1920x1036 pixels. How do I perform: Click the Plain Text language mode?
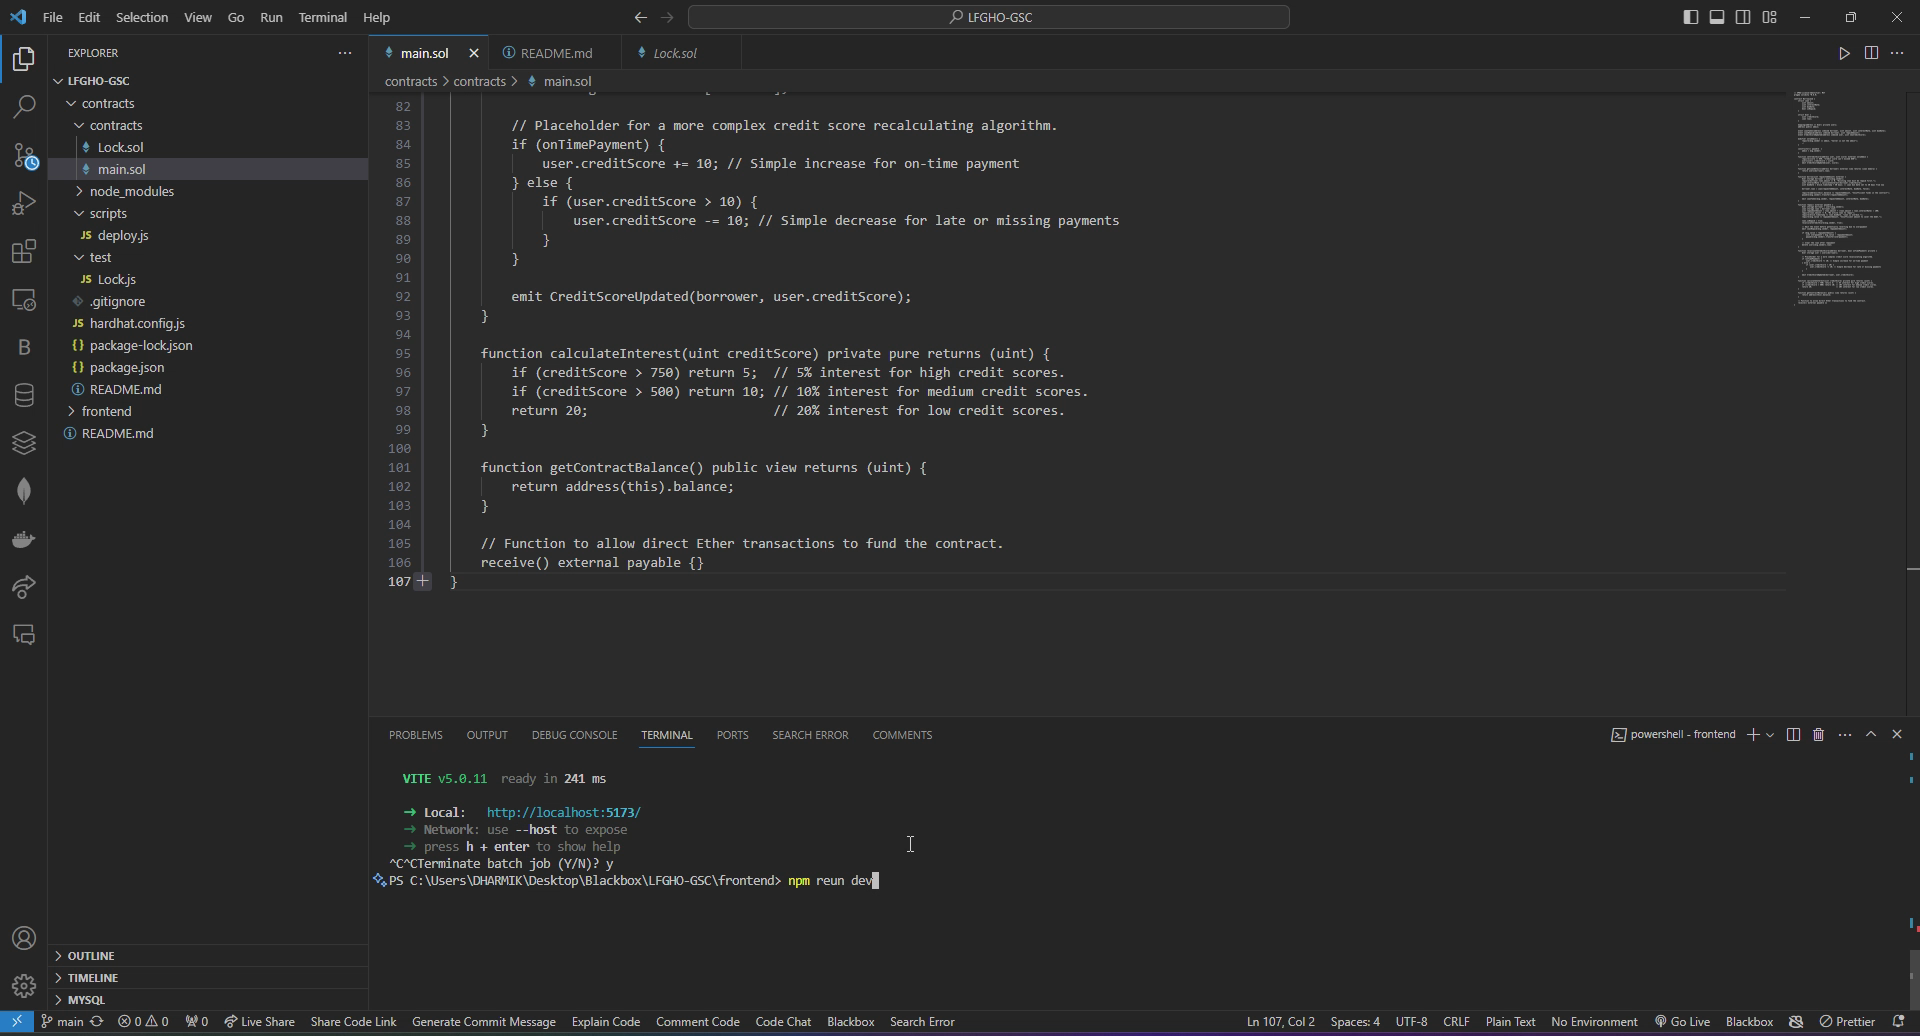(x=1510, y=1022)
